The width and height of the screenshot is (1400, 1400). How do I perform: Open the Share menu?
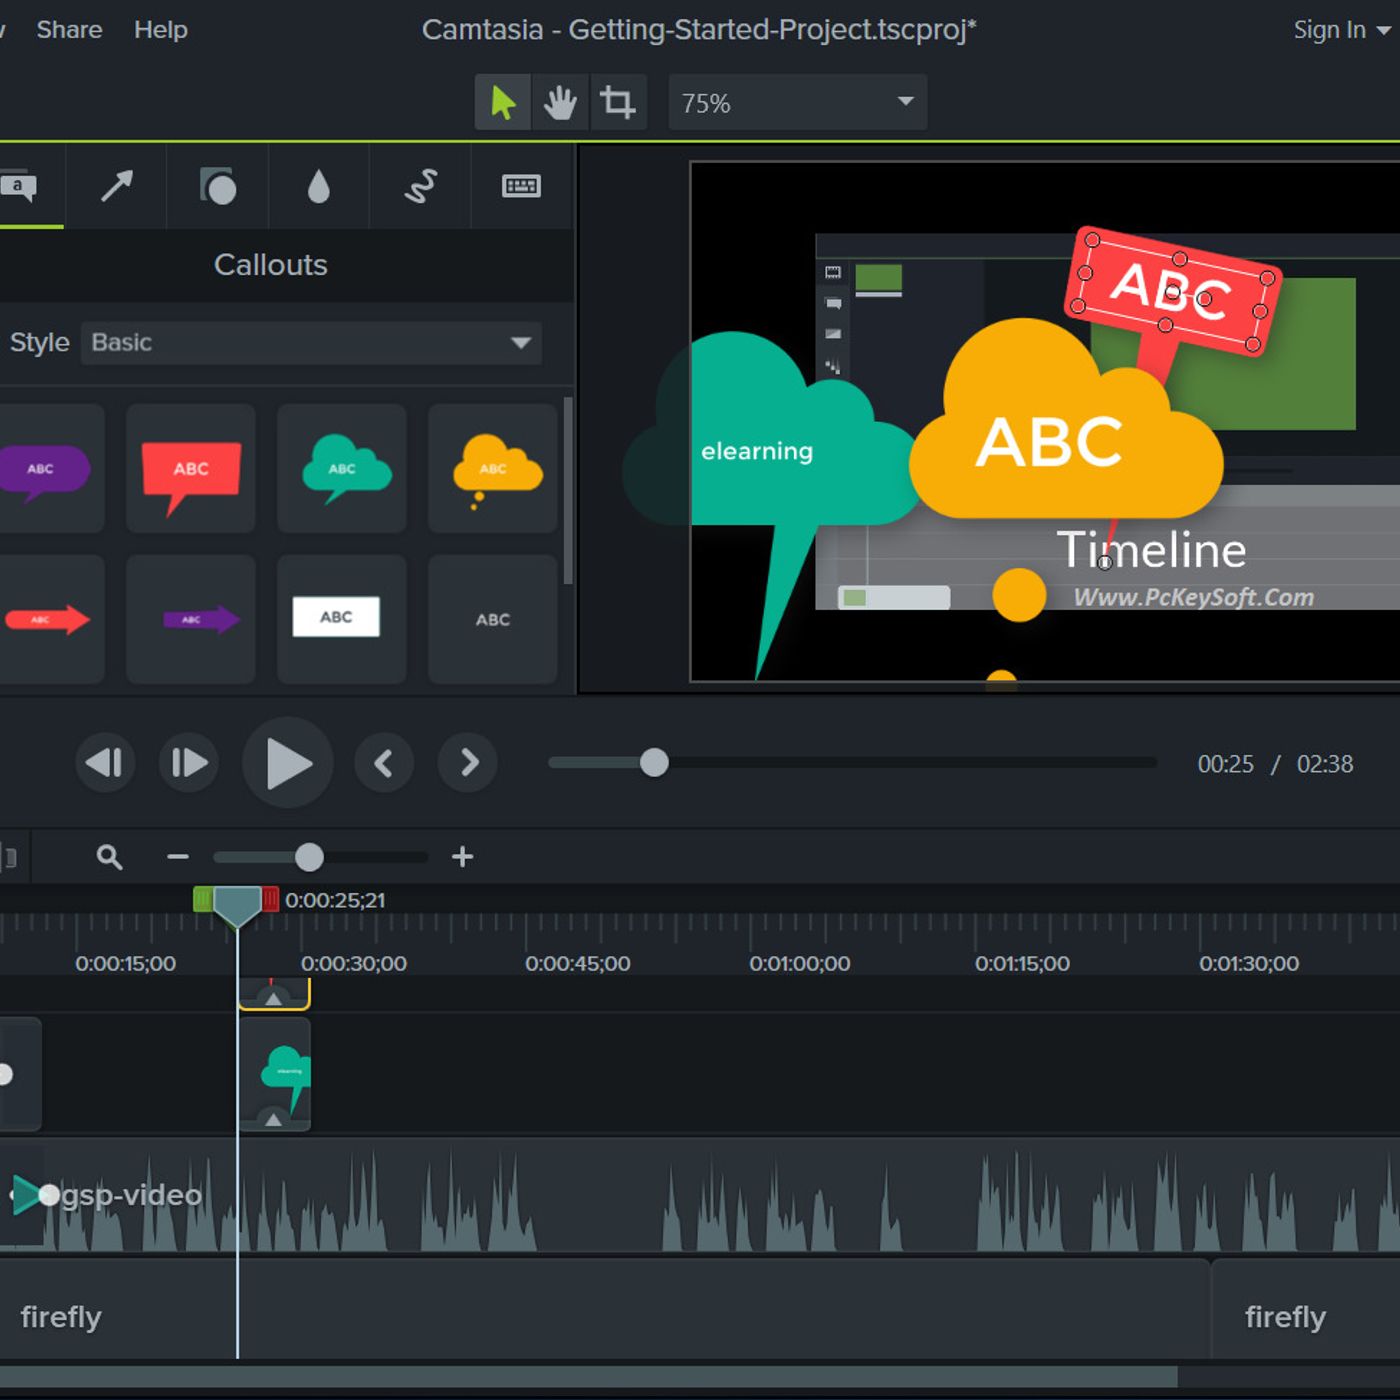(x=69, y=30)
